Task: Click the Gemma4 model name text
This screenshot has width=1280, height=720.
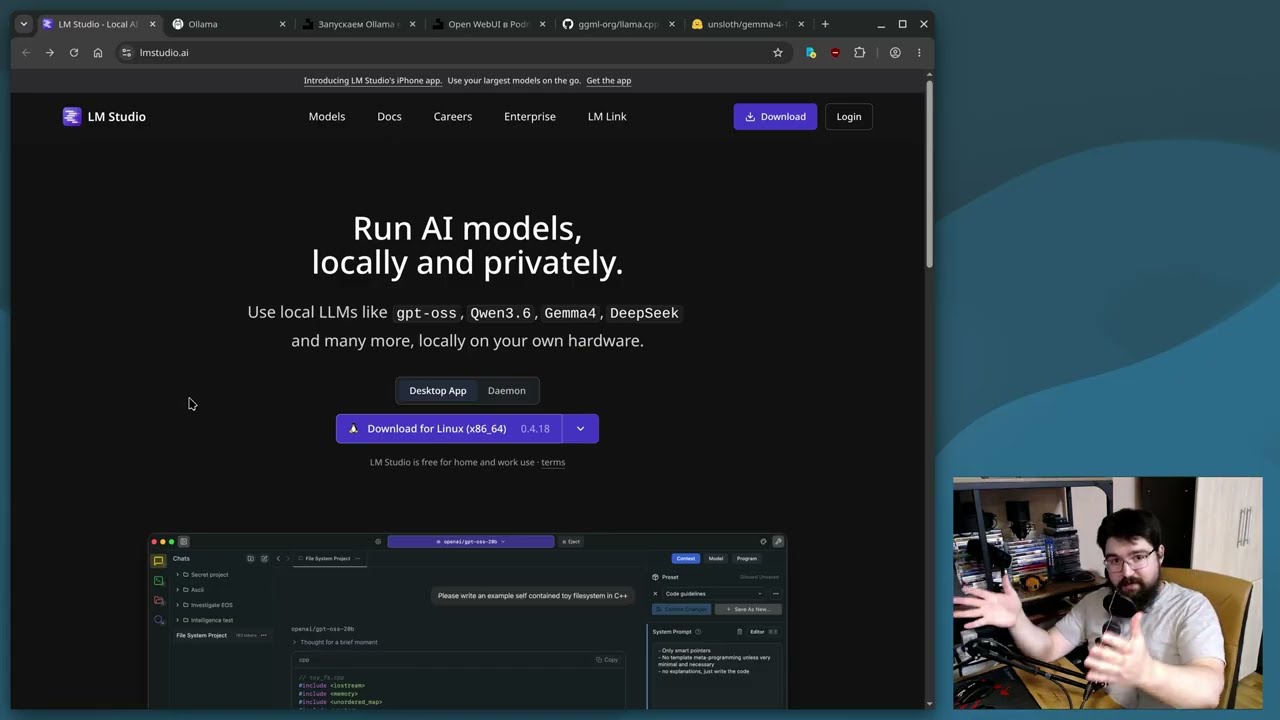Action: tap(570, 313)
